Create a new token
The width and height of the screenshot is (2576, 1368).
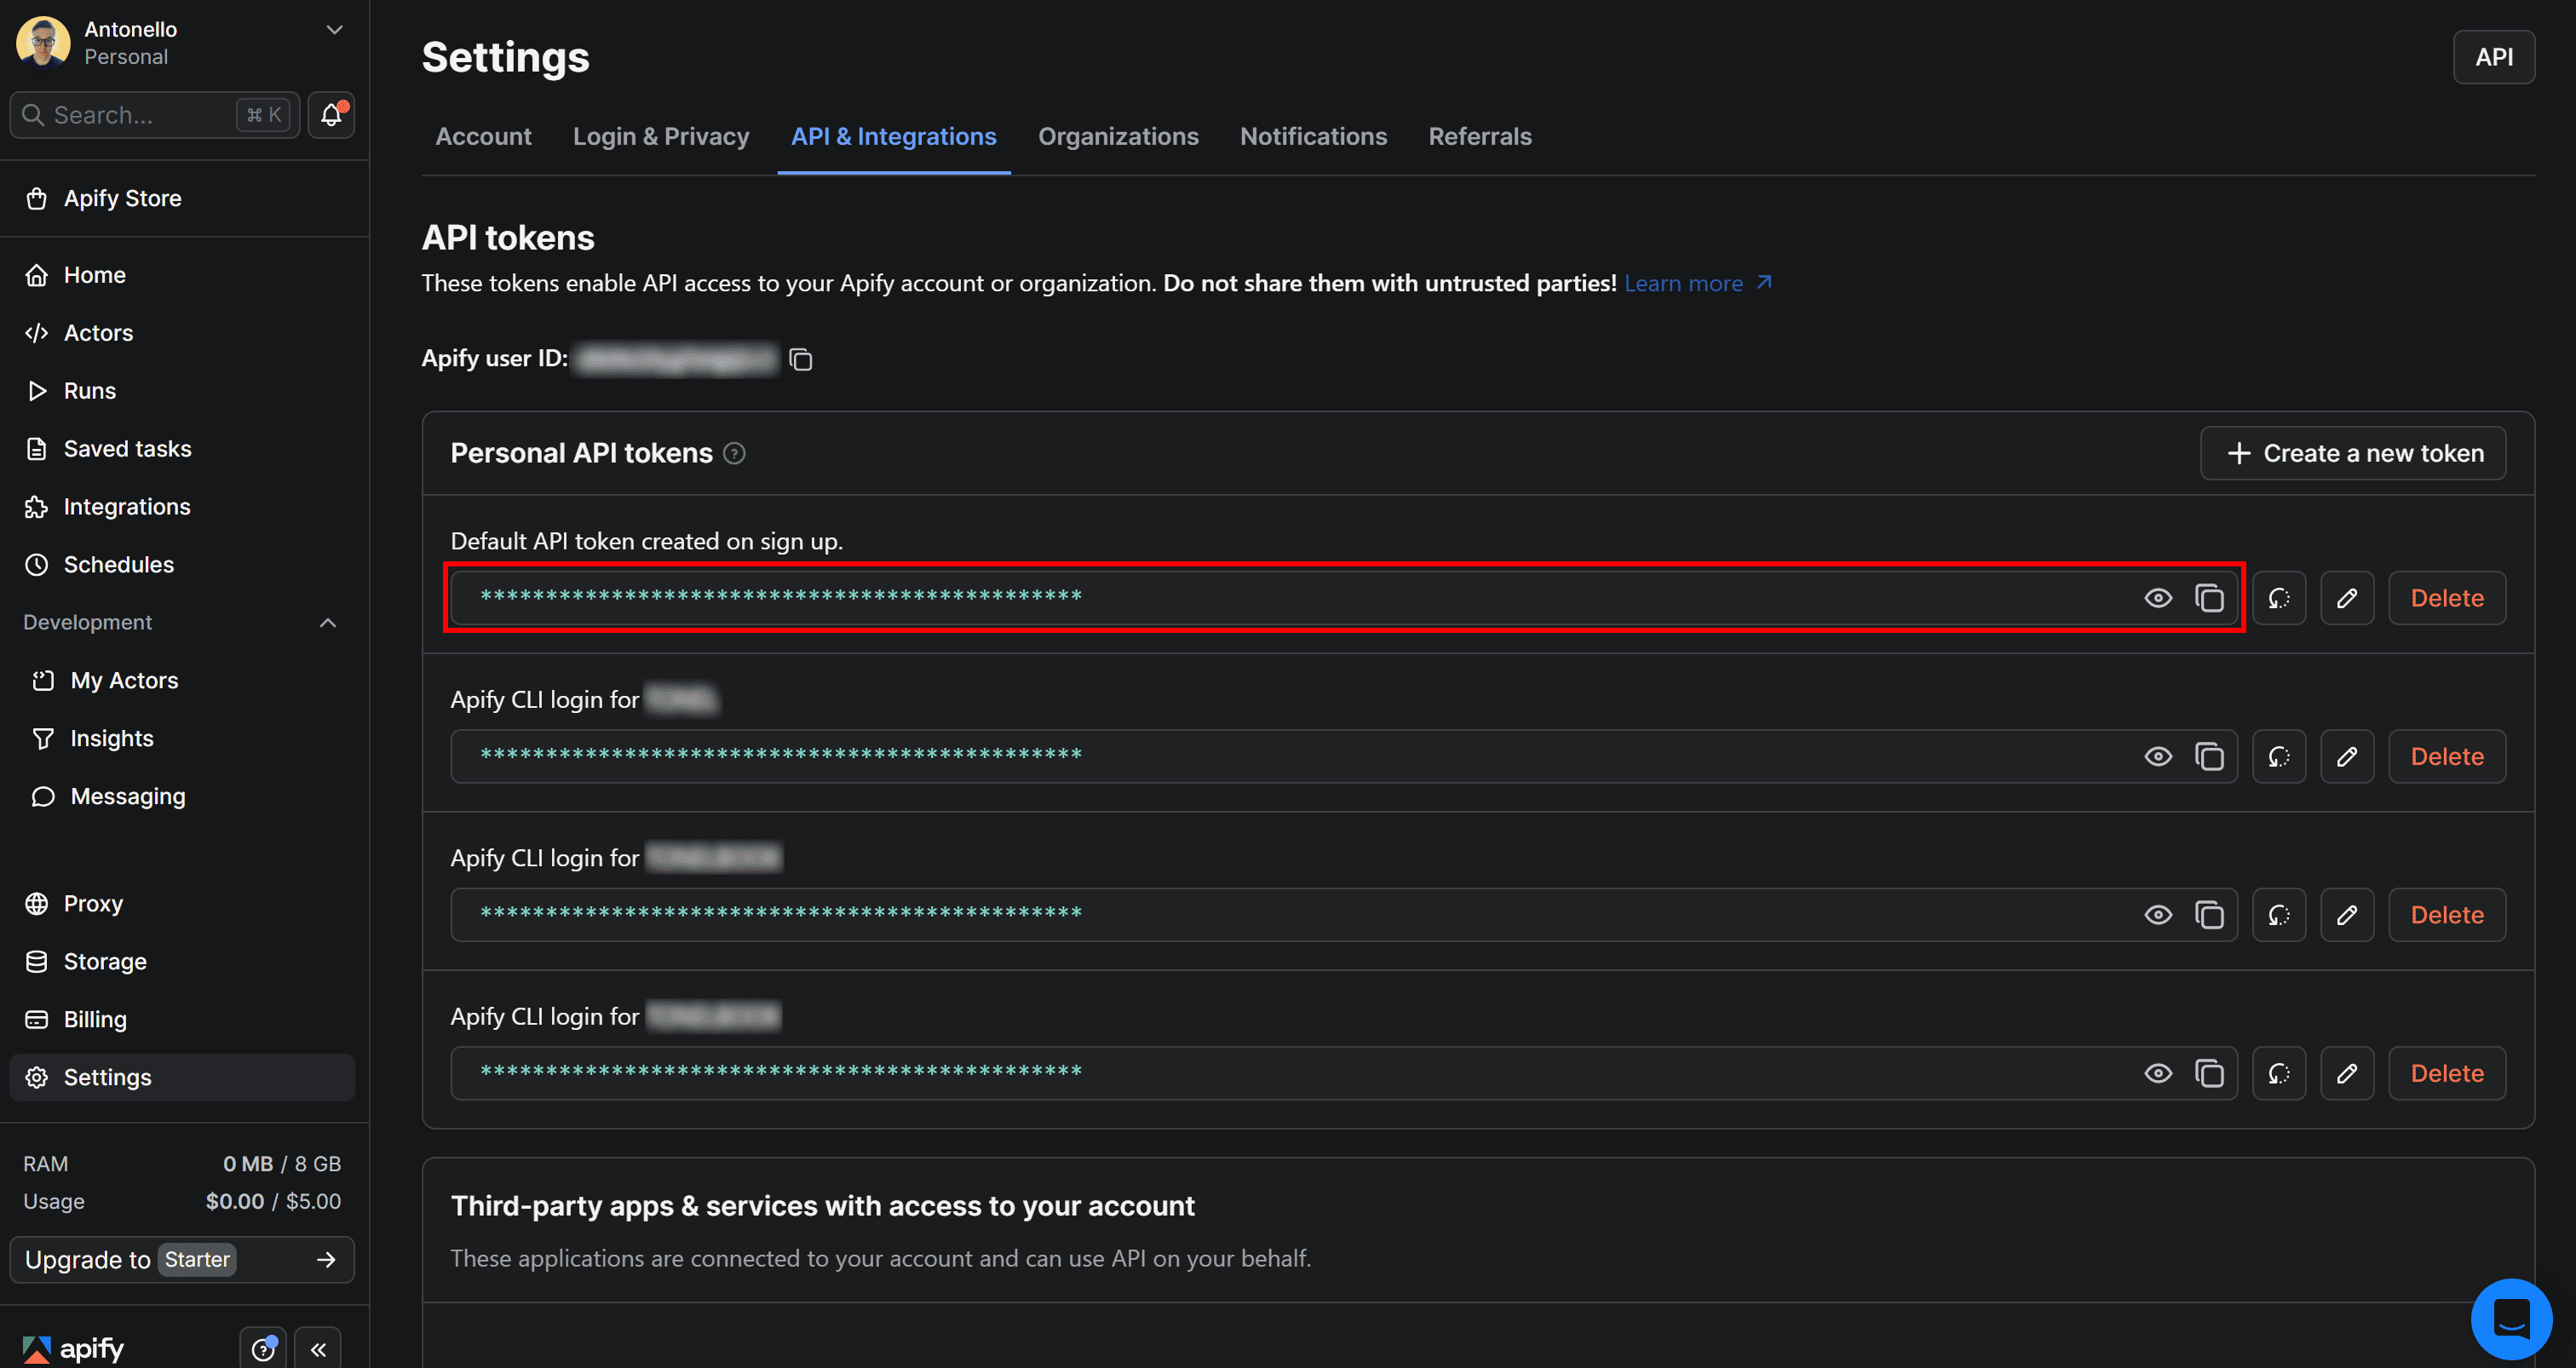(x=2352, y=453)
